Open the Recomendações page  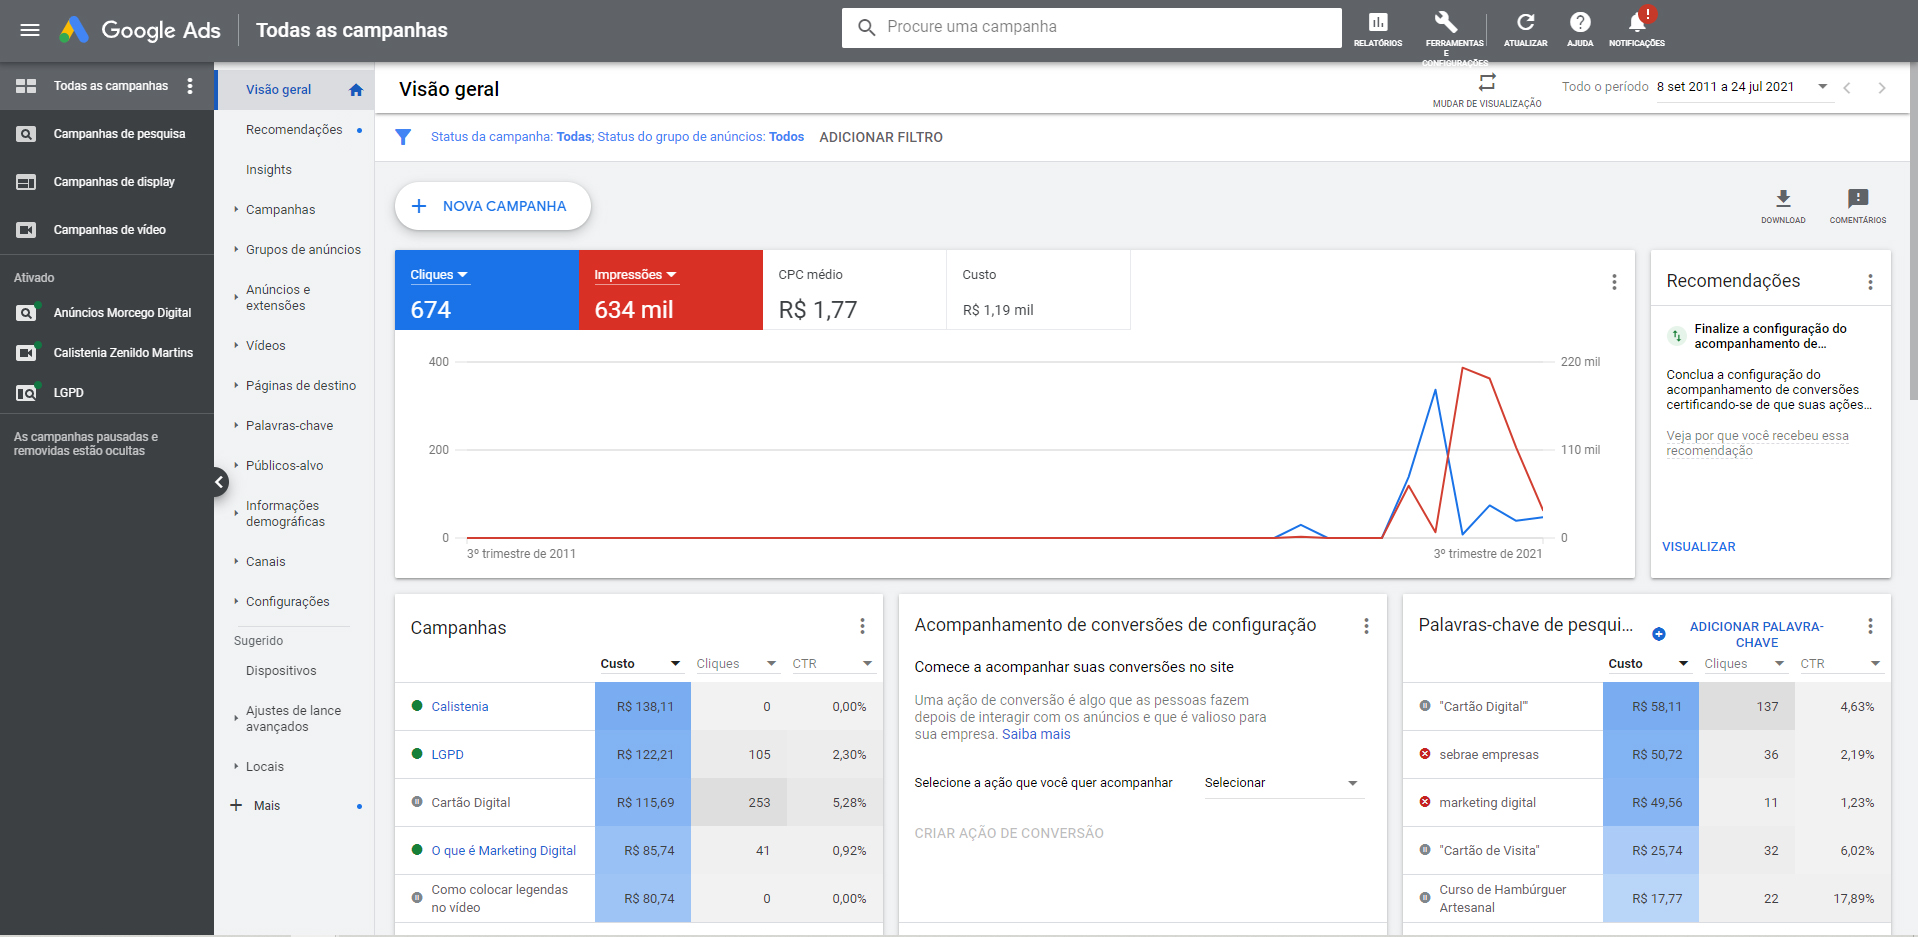pos(294,130)
